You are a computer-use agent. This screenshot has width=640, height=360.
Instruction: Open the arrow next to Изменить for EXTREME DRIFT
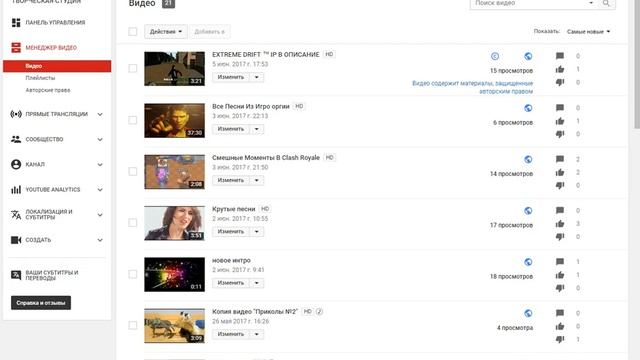pyautogui.click(x=257, y=77)
